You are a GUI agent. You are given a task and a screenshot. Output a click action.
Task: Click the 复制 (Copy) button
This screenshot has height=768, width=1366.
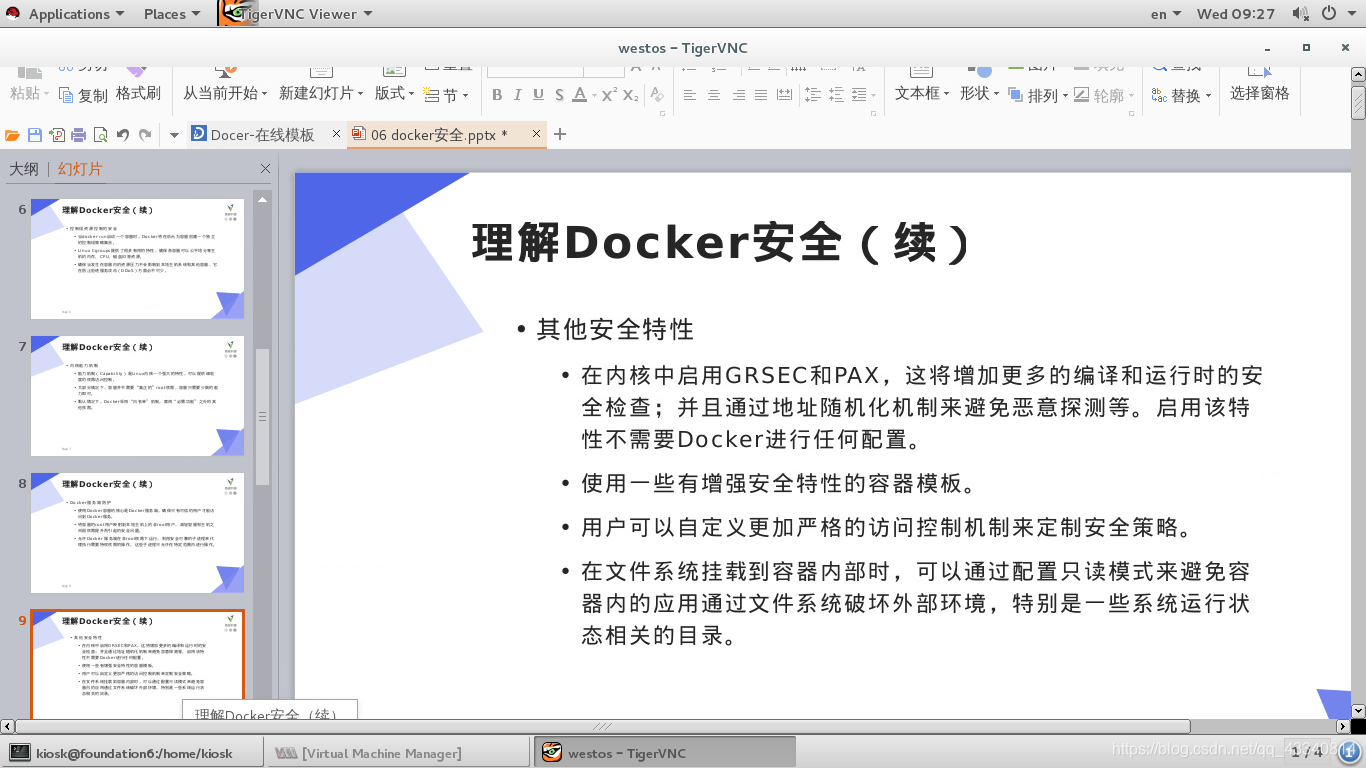coord(83,96)
